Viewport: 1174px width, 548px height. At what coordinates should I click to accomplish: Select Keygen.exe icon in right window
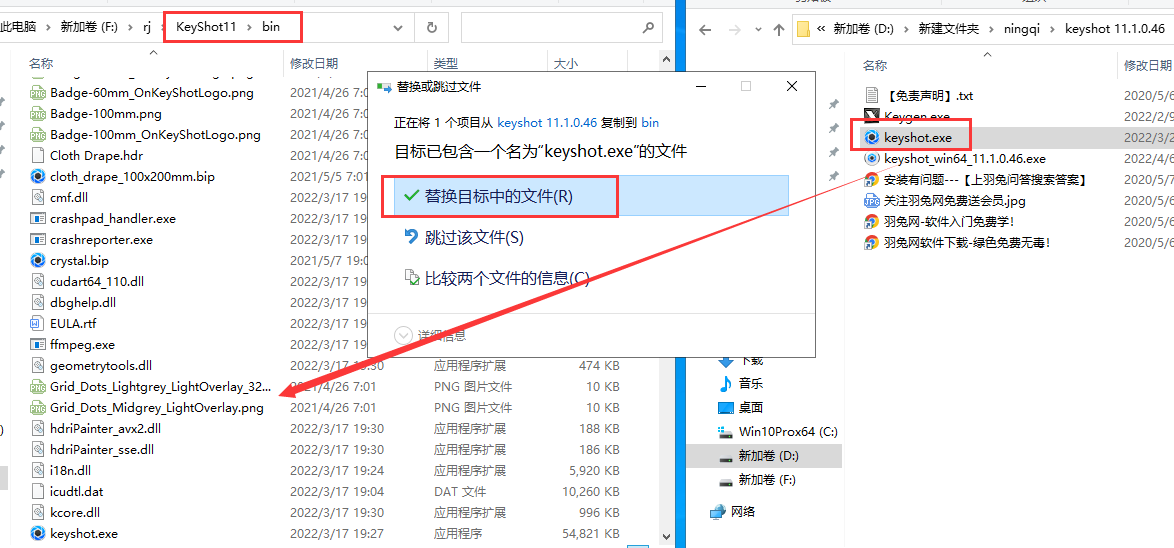pos(872,116)
